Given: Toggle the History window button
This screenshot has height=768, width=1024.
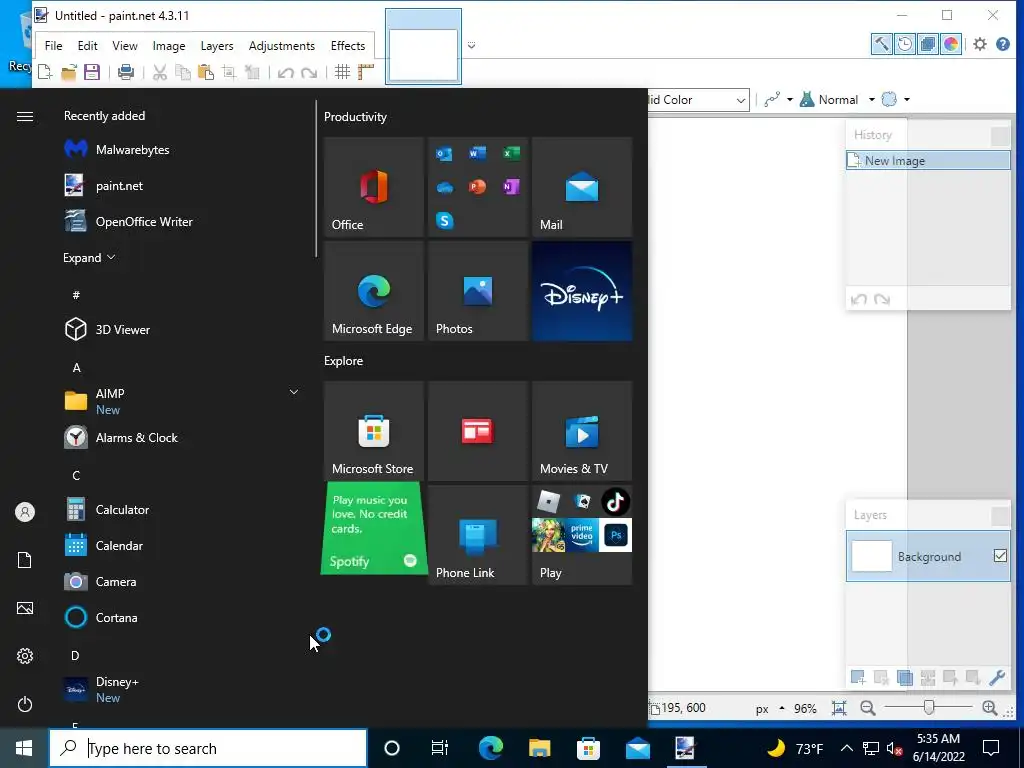Looking at the screenshot, I should (904, 44).
